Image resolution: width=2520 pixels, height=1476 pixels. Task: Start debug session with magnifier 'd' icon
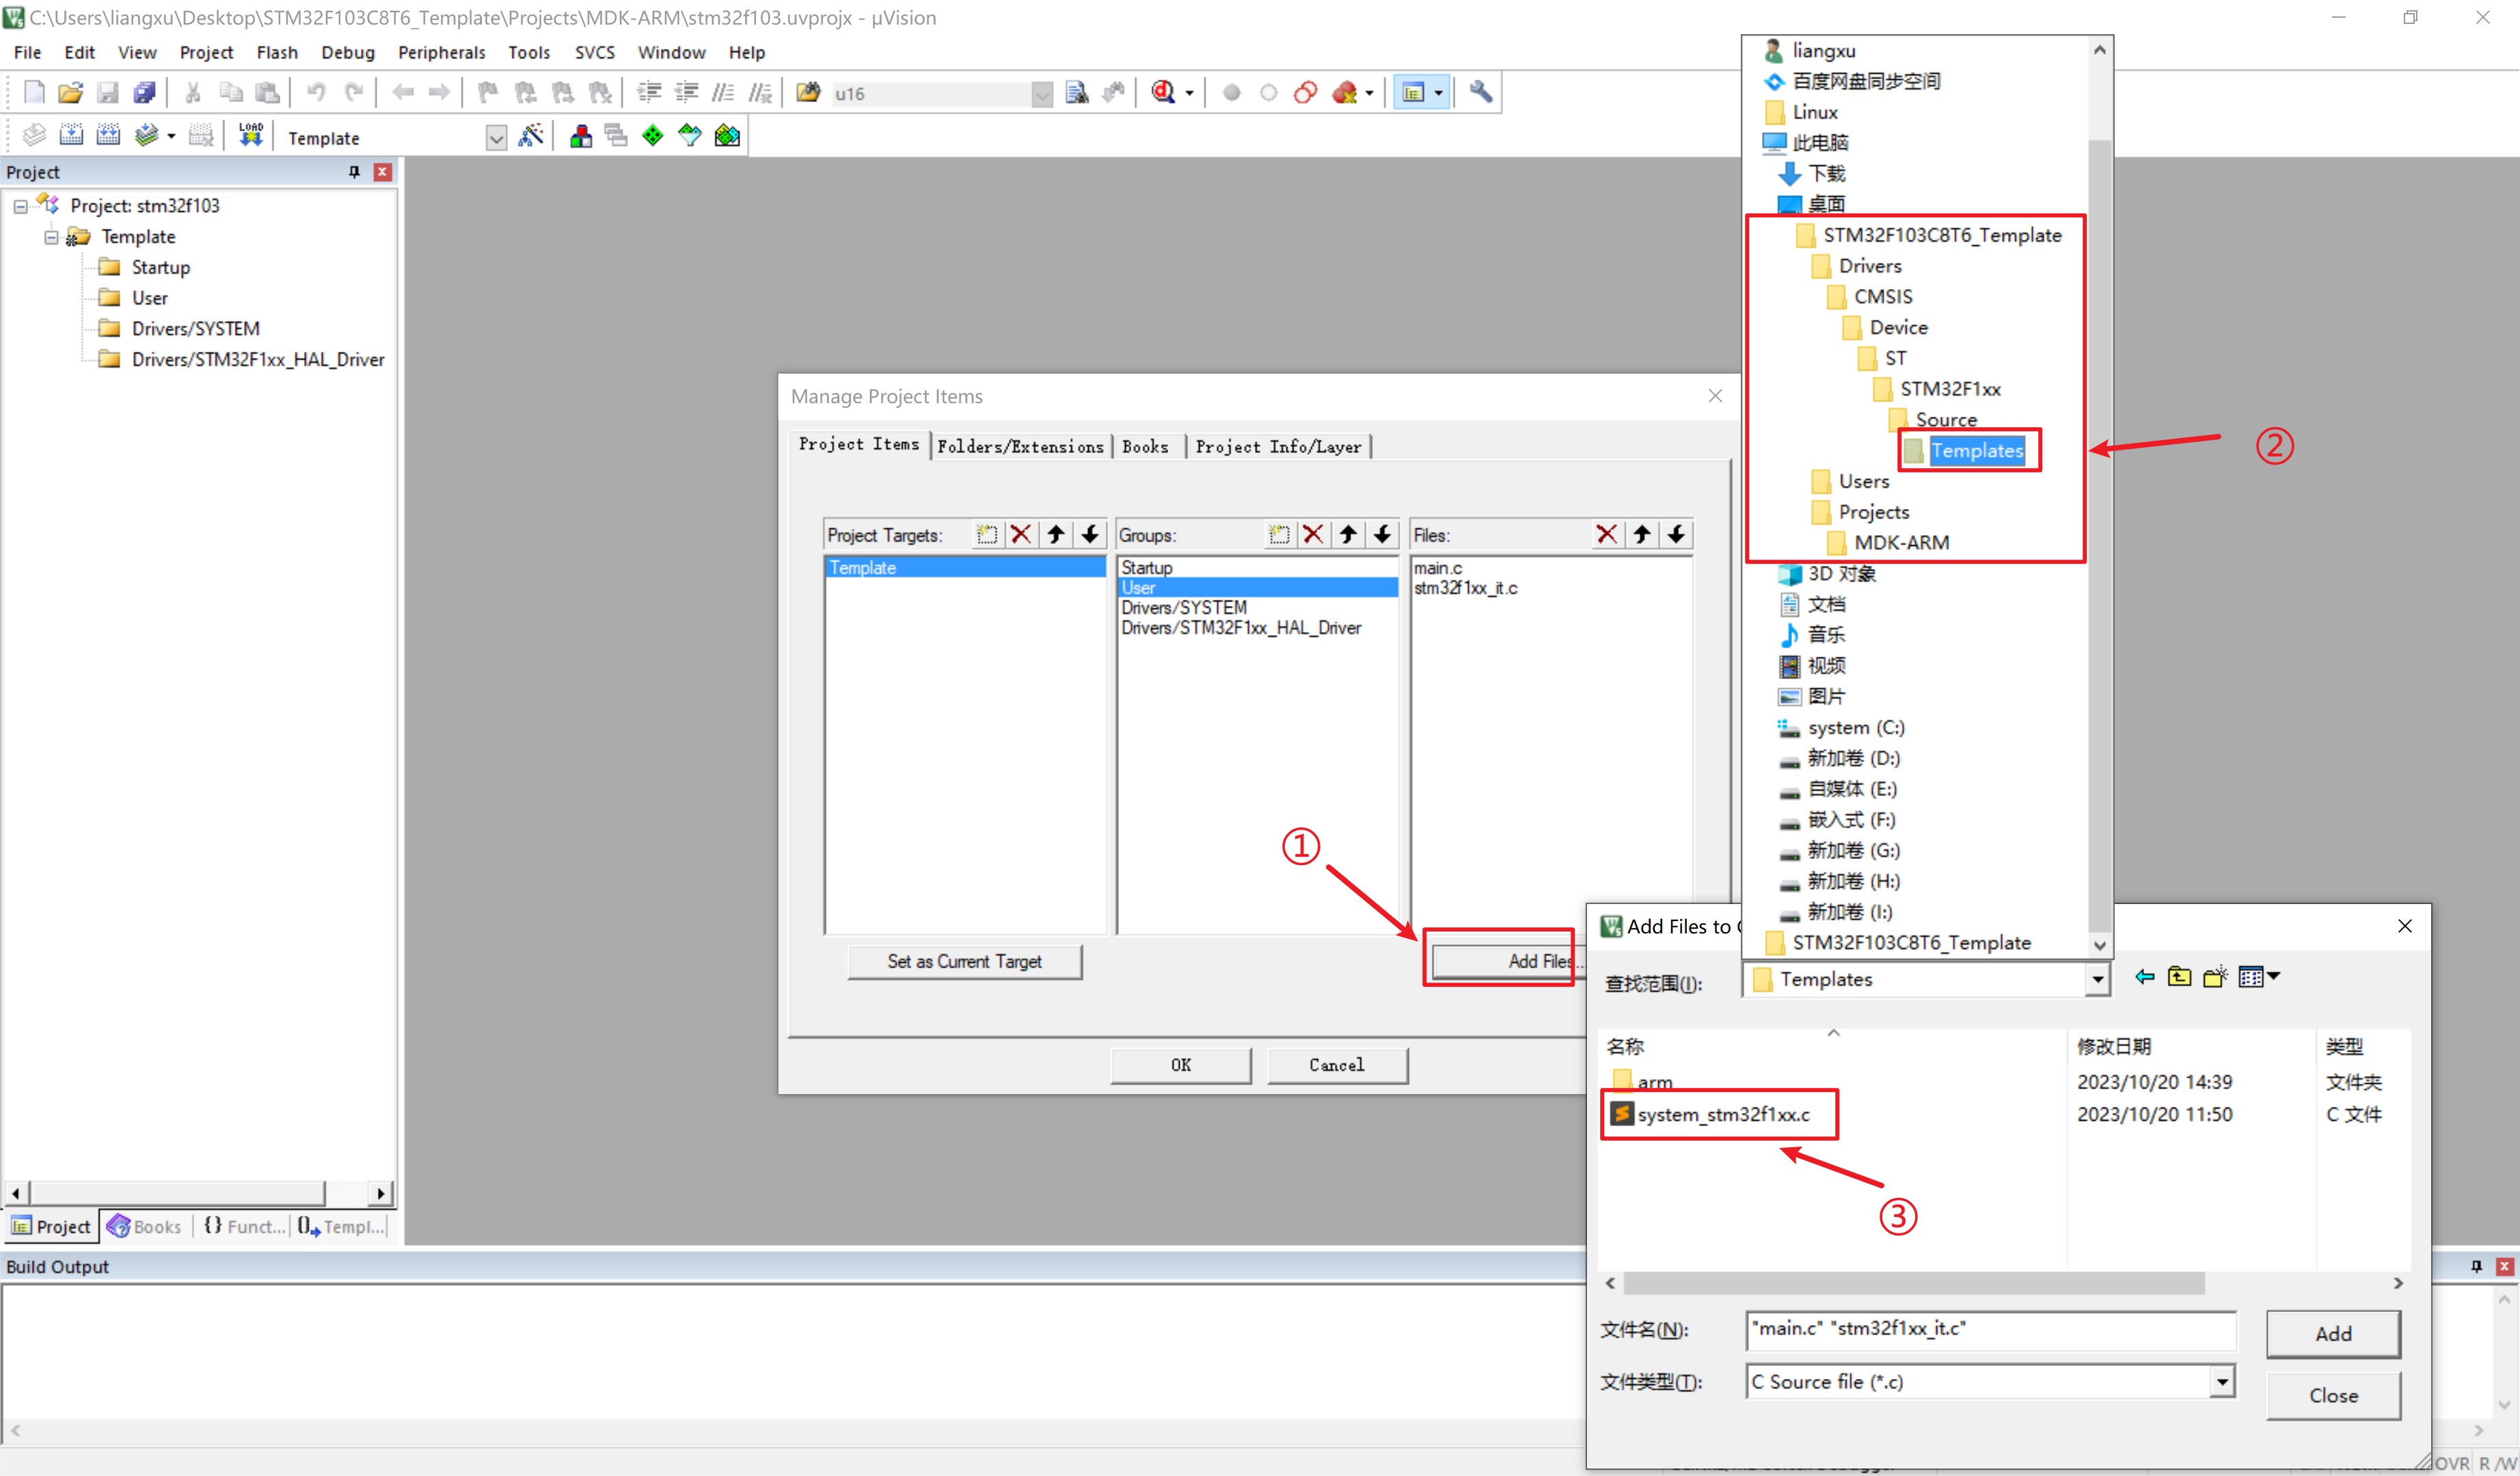[x=1162, y=93]
